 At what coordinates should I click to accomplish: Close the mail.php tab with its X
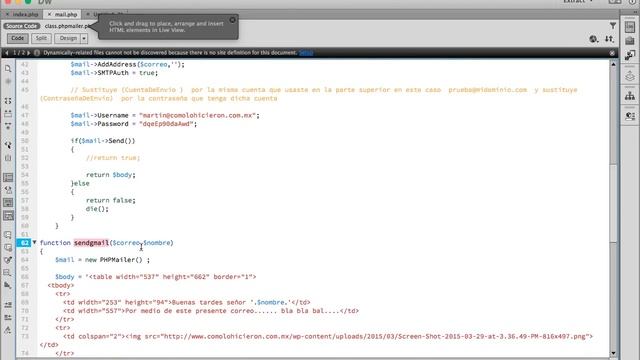point(49,14)
